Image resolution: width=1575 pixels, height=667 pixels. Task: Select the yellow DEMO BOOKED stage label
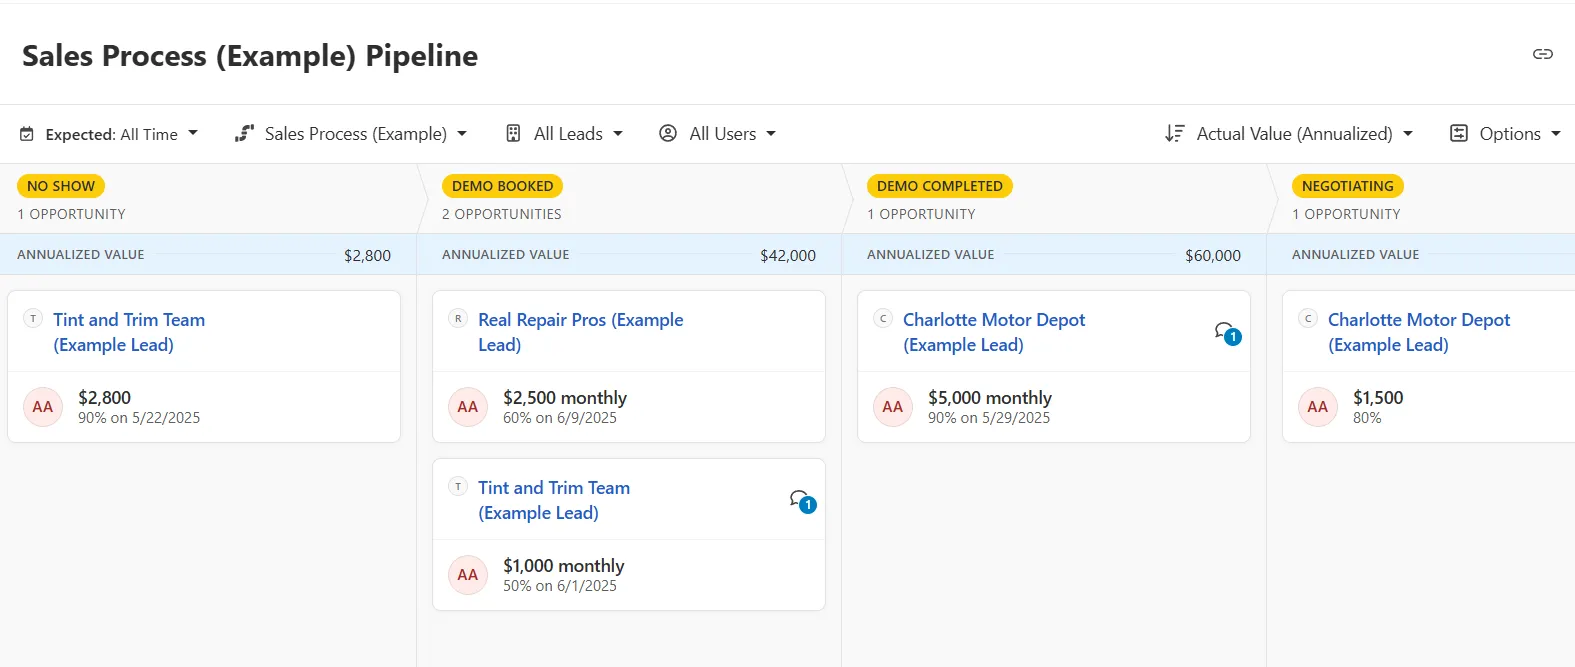(502, 186)
